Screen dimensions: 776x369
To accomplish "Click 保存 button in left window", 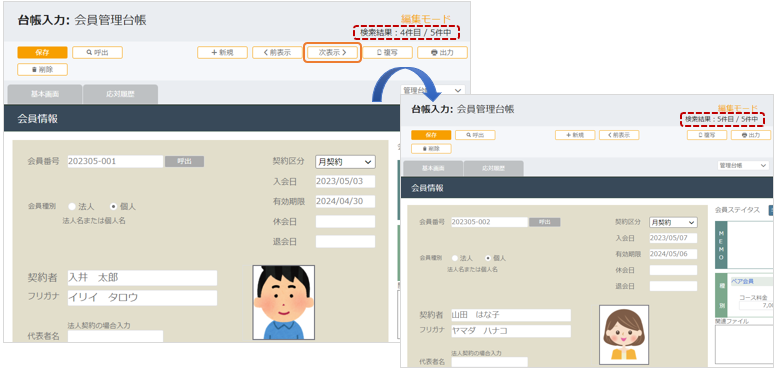I will click(x=42, y=52).
